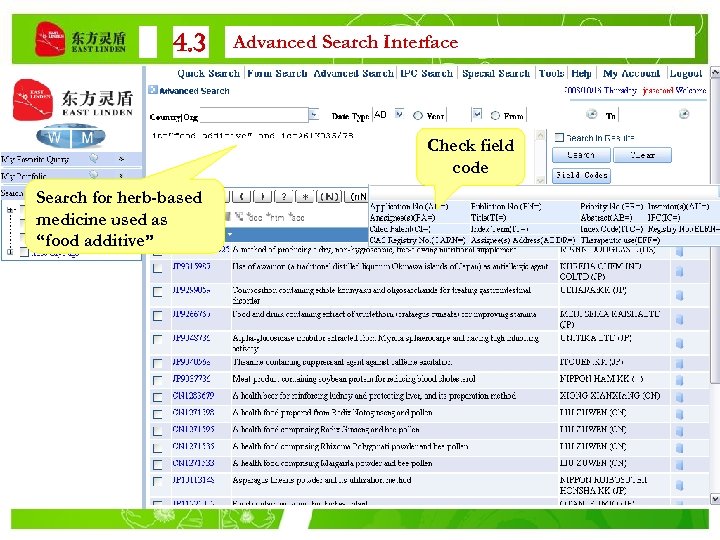720x540 pixels.
Task: Click the W globe button
Action: (54, 137)
